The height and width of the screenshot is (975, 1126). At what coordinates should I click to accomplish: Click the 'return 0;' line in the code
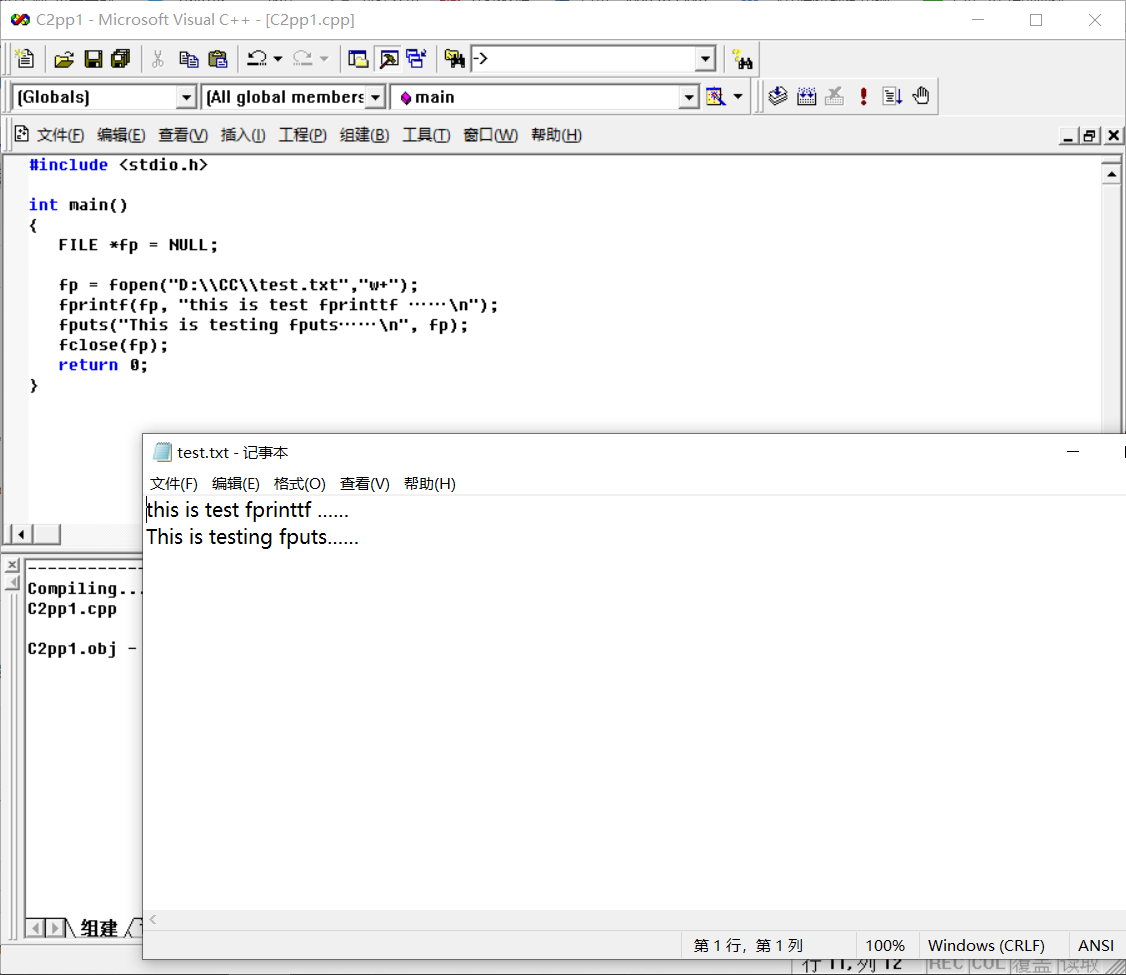pos(103,365)
